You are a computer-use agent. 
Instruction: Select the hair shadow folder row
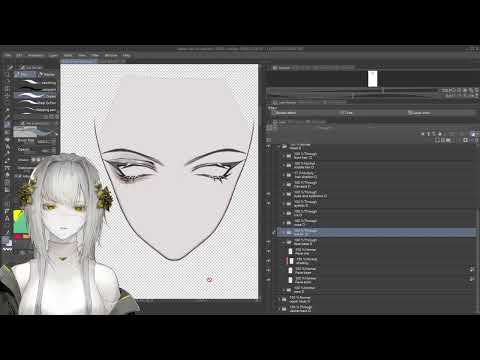pos(376,175)
